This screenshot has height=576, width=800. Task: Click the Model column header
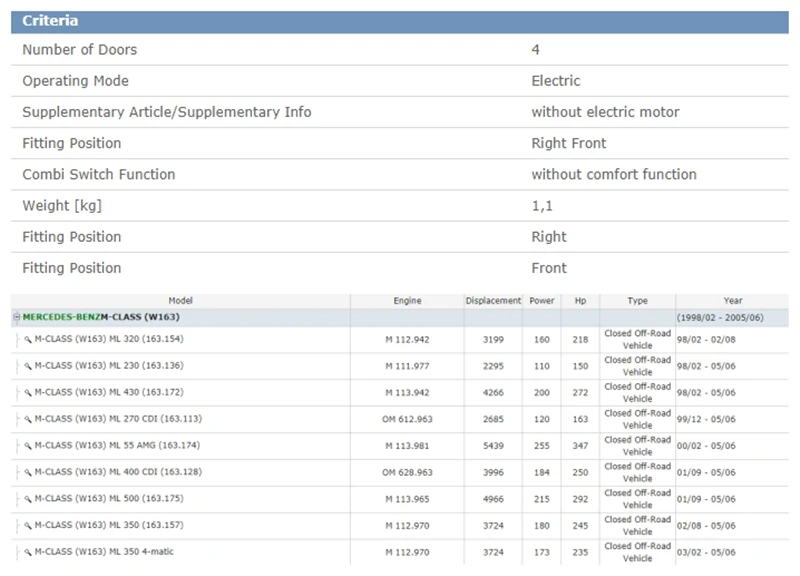pos(181,300)
